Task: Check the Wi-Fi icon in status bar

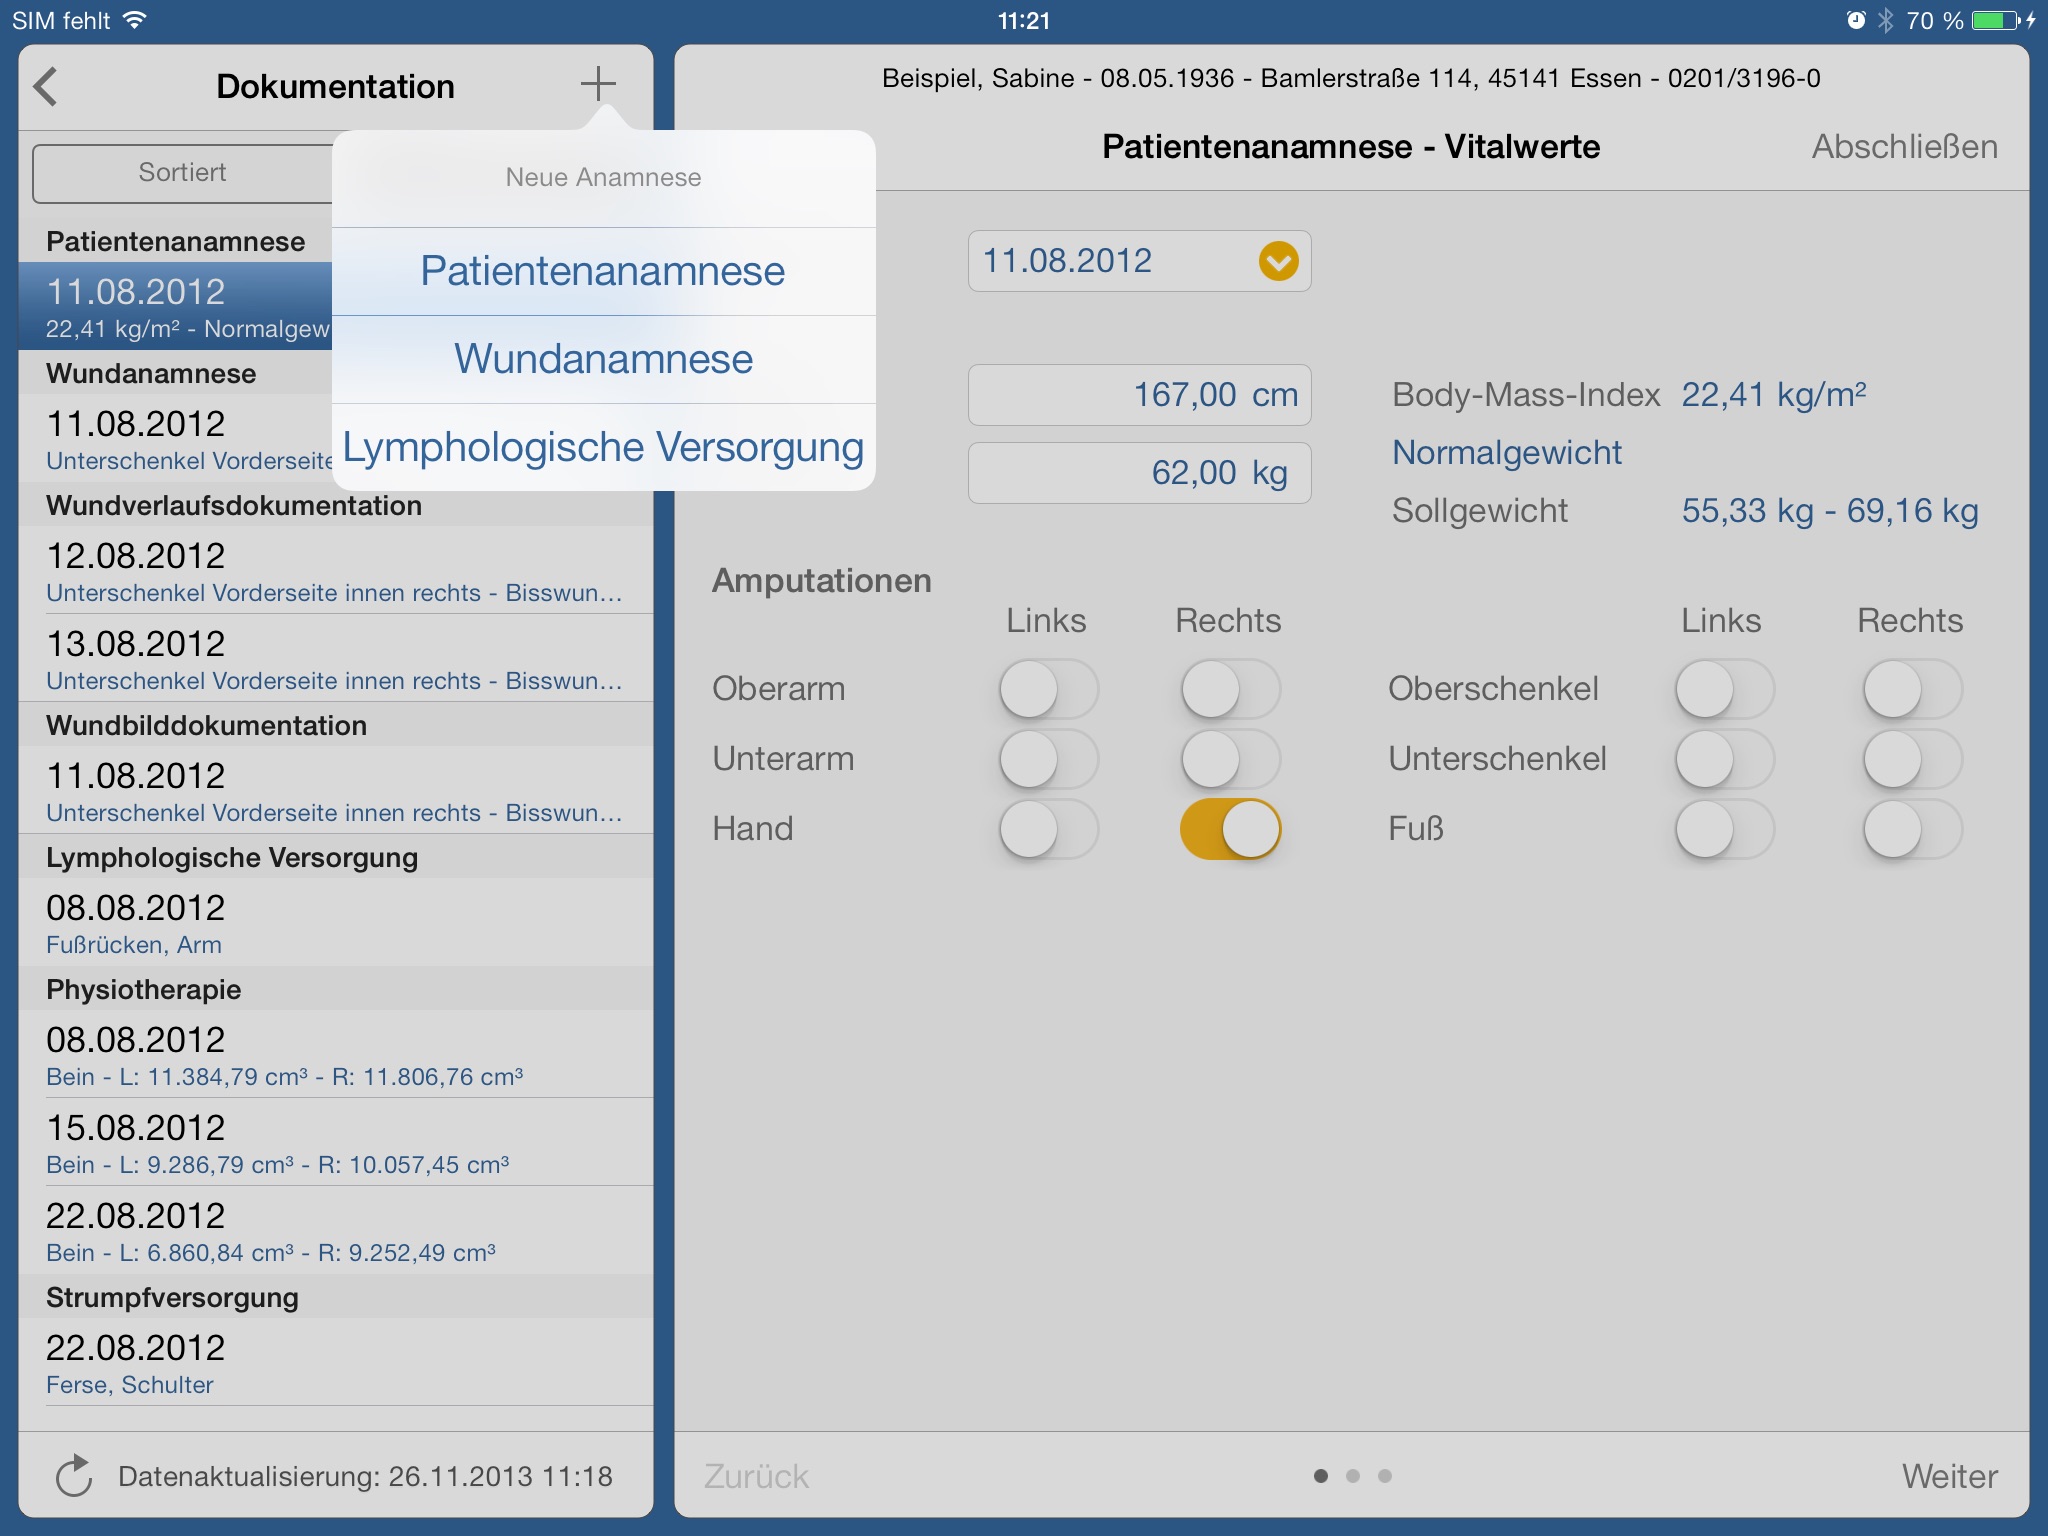Action: coord(134,20)
